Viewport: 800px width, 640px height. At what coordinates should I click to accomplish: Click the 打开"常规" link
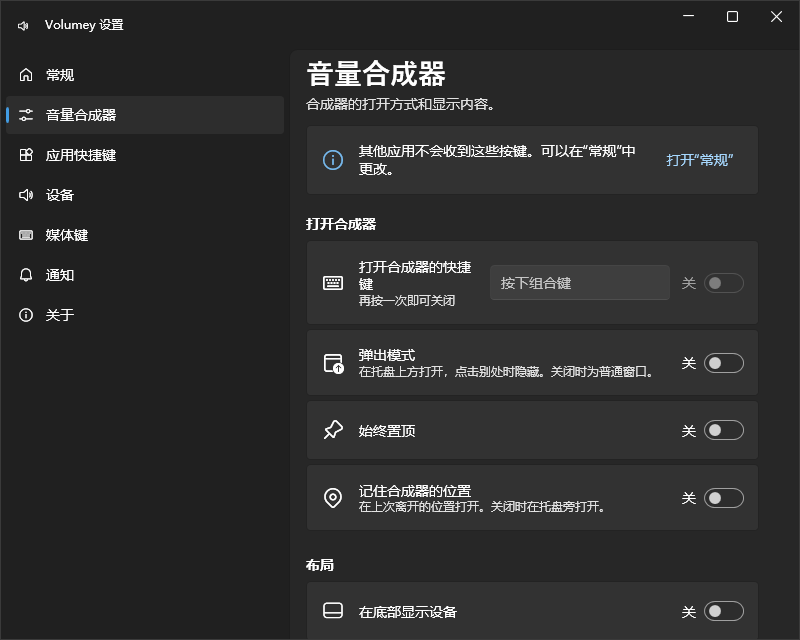point(699,160)
